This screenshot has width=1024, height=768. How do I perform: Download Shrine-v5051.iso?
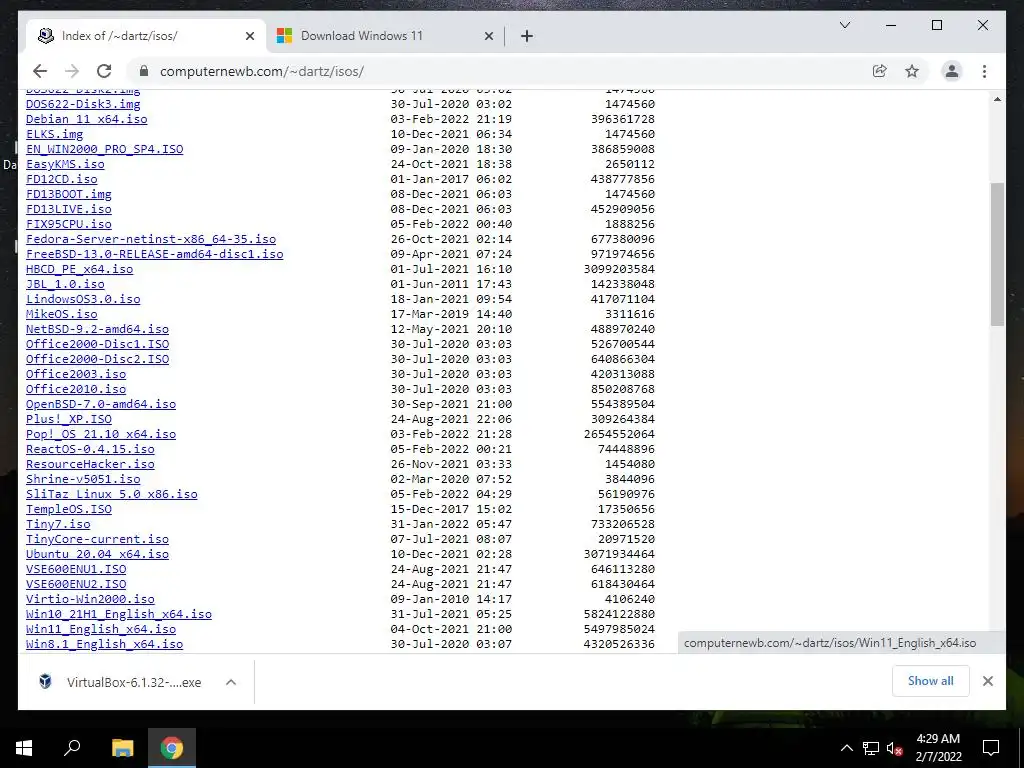tap(83, 479)
